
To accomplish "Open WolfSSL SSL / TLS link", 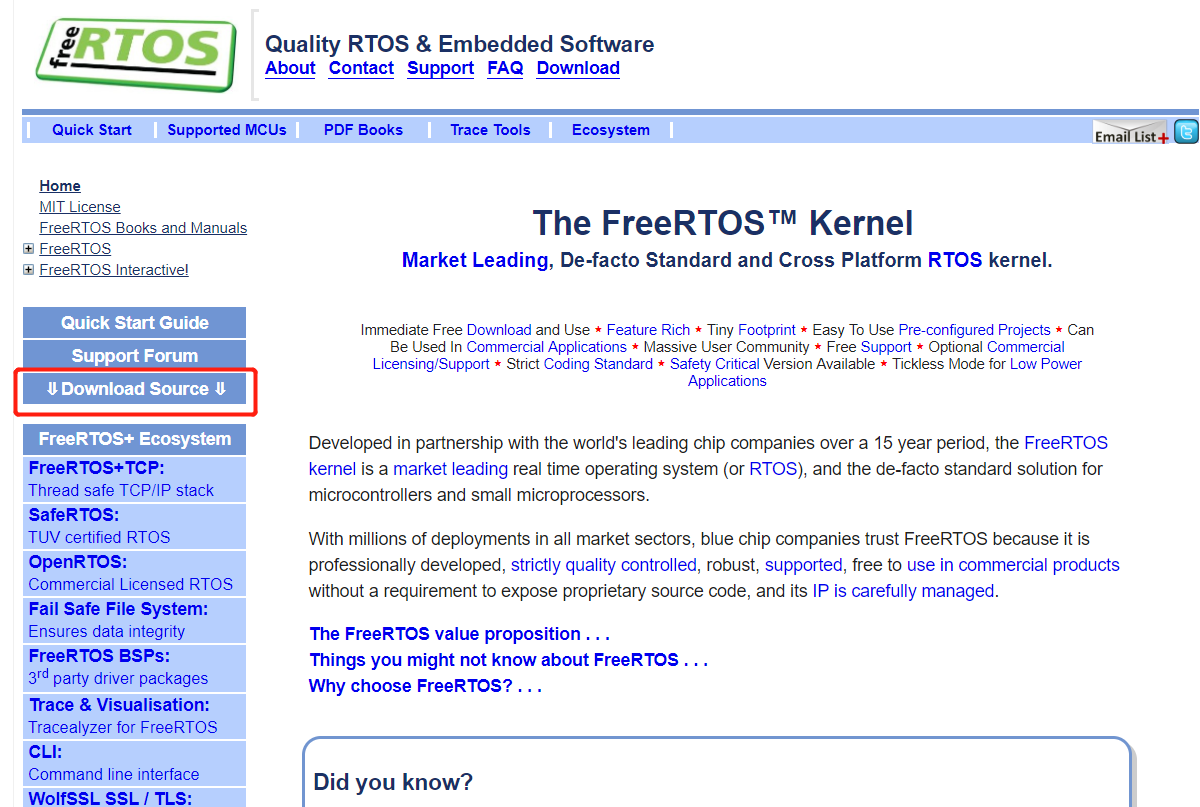I will point(134,798).
